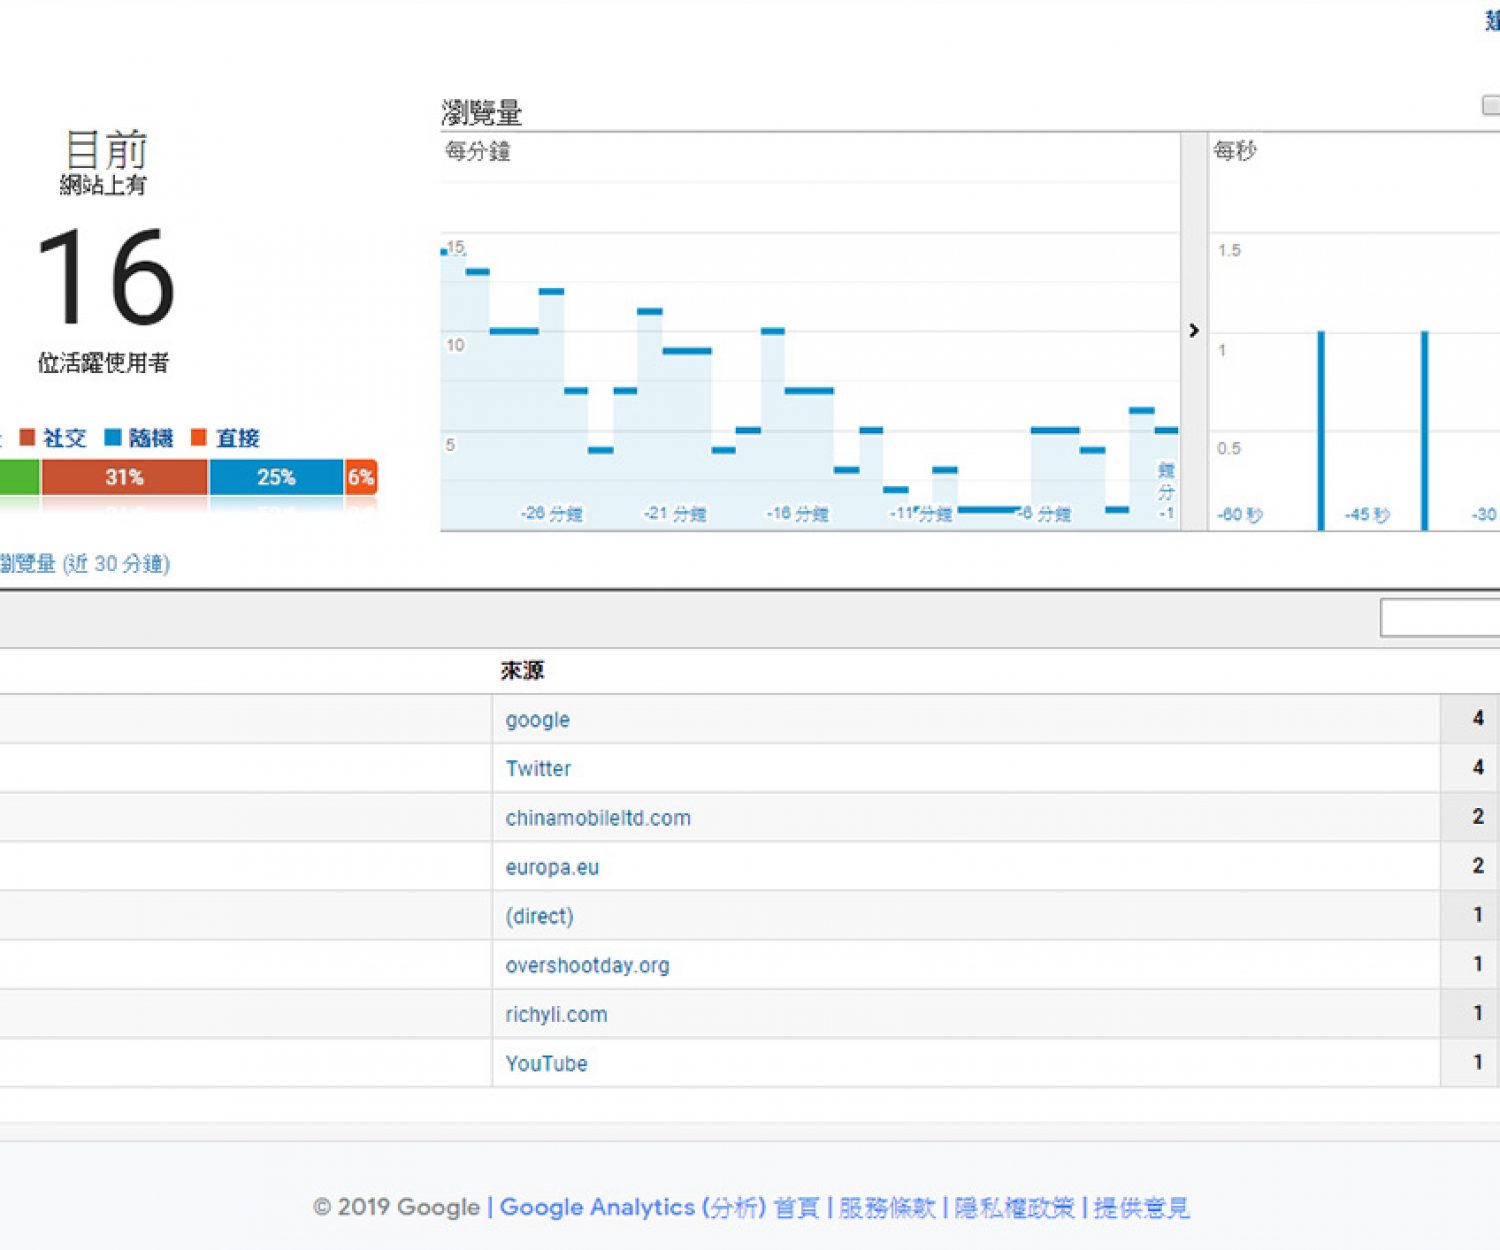Click the red 社交 legend swatch
The width and height of the screenshot is (1500, 1250).
[28, 438]
